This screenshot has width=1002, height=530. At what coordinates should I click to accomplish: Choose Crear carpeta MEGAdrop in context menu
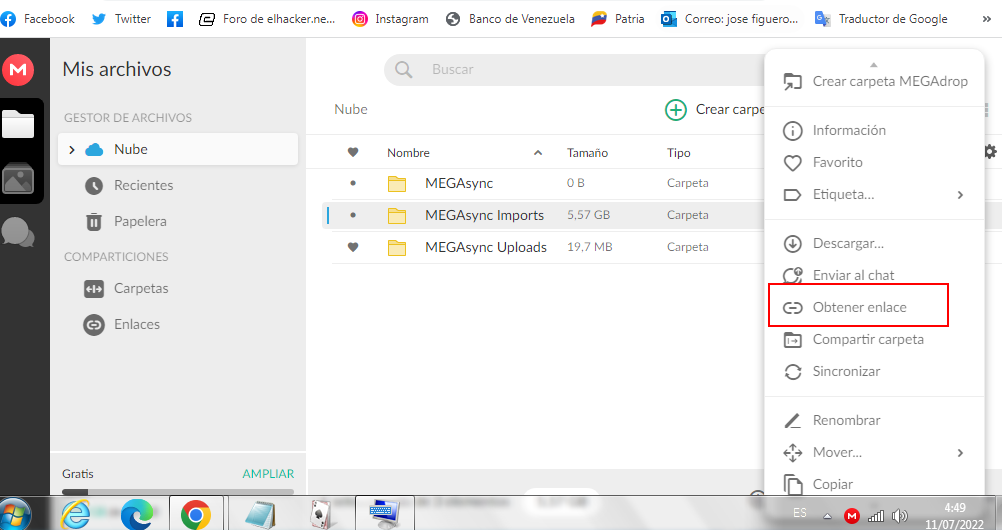click(x=874, y=82)
